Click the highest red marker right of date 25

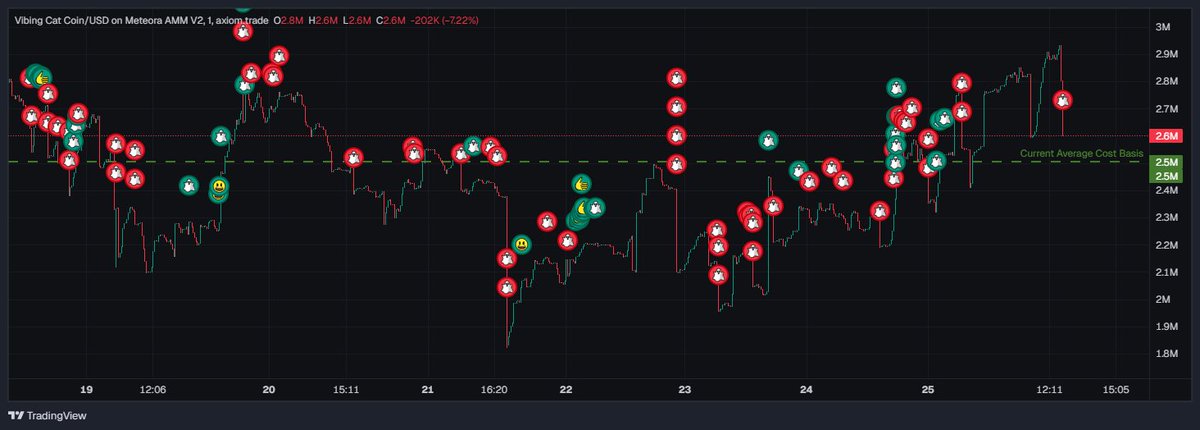click(x=961, y=83)
